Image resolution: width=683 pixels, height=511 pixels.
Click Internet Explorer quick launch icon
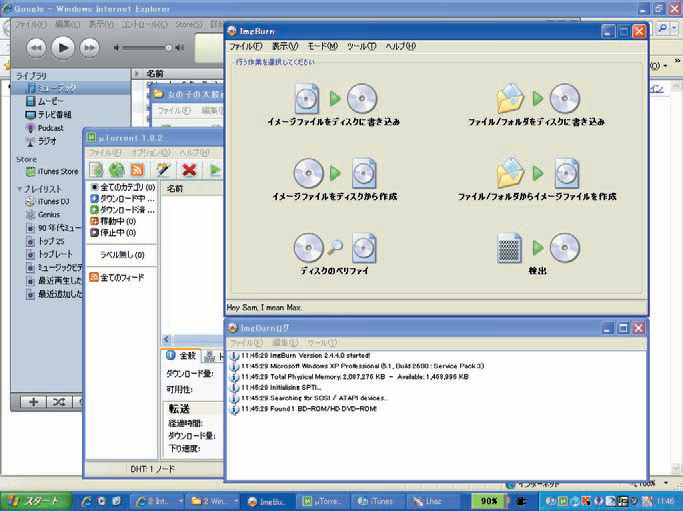87,501
